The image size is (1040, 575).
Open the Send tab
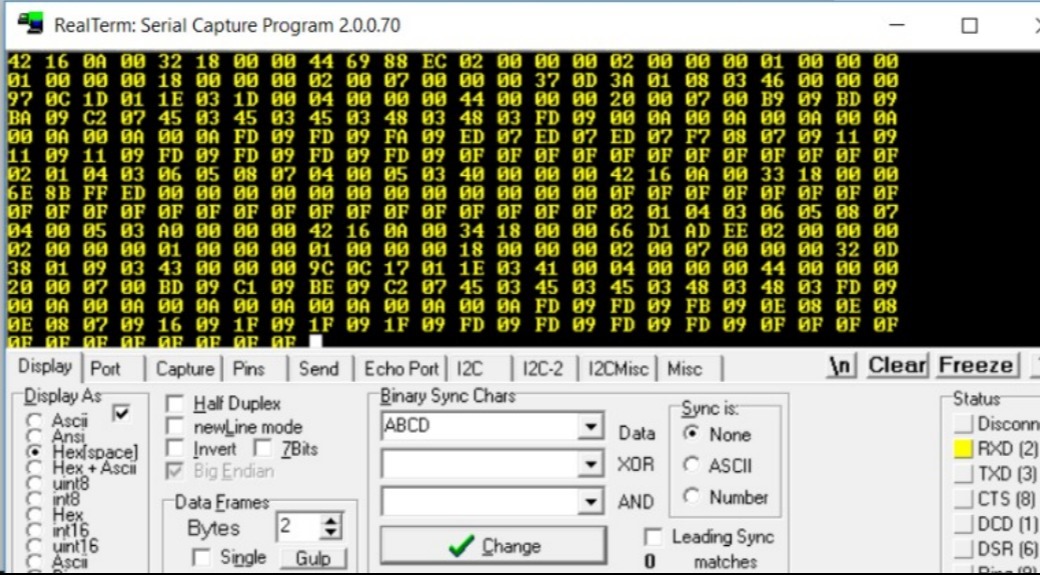coord(318,369)
